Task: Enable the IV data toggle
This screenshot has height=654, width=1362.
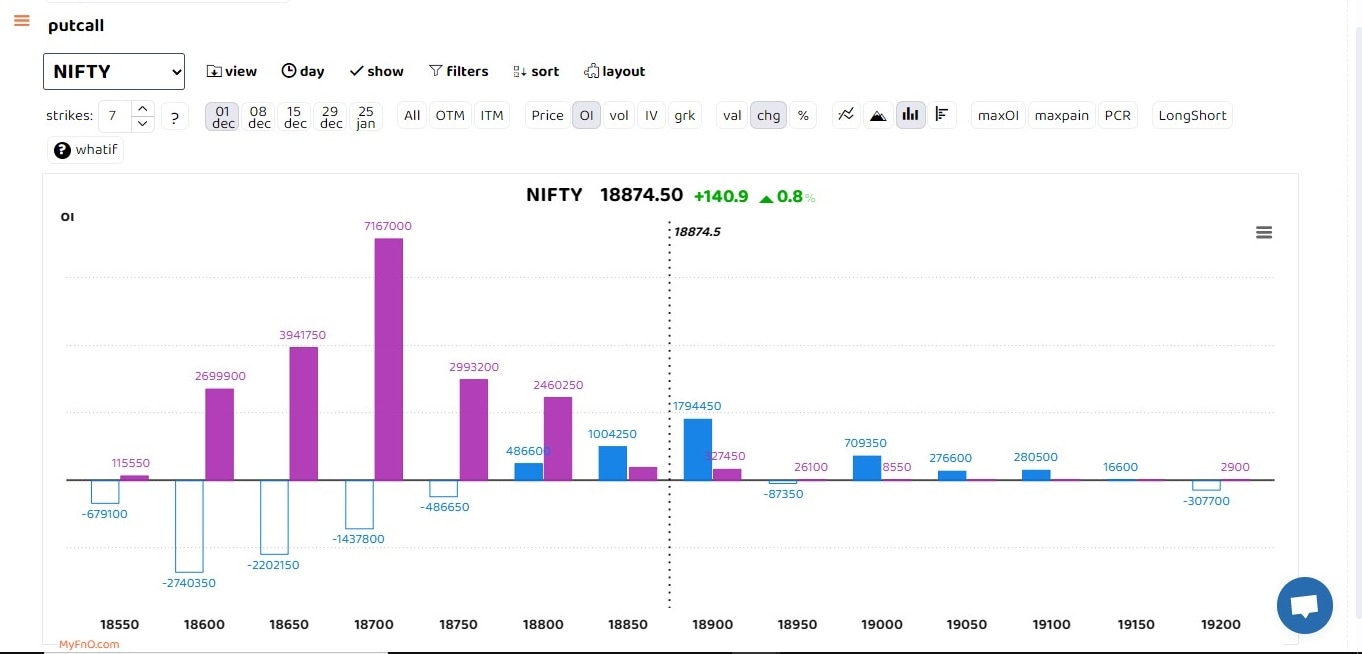Action: point(651,116)
